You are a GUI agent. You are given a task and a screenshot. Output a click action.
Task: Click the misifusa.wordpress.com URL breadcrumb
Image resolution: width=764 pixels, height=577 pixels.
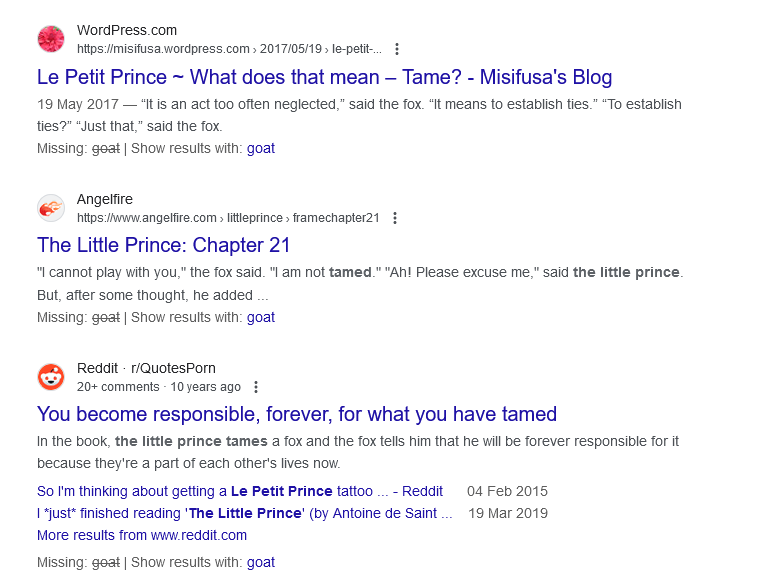click(163, 49)
